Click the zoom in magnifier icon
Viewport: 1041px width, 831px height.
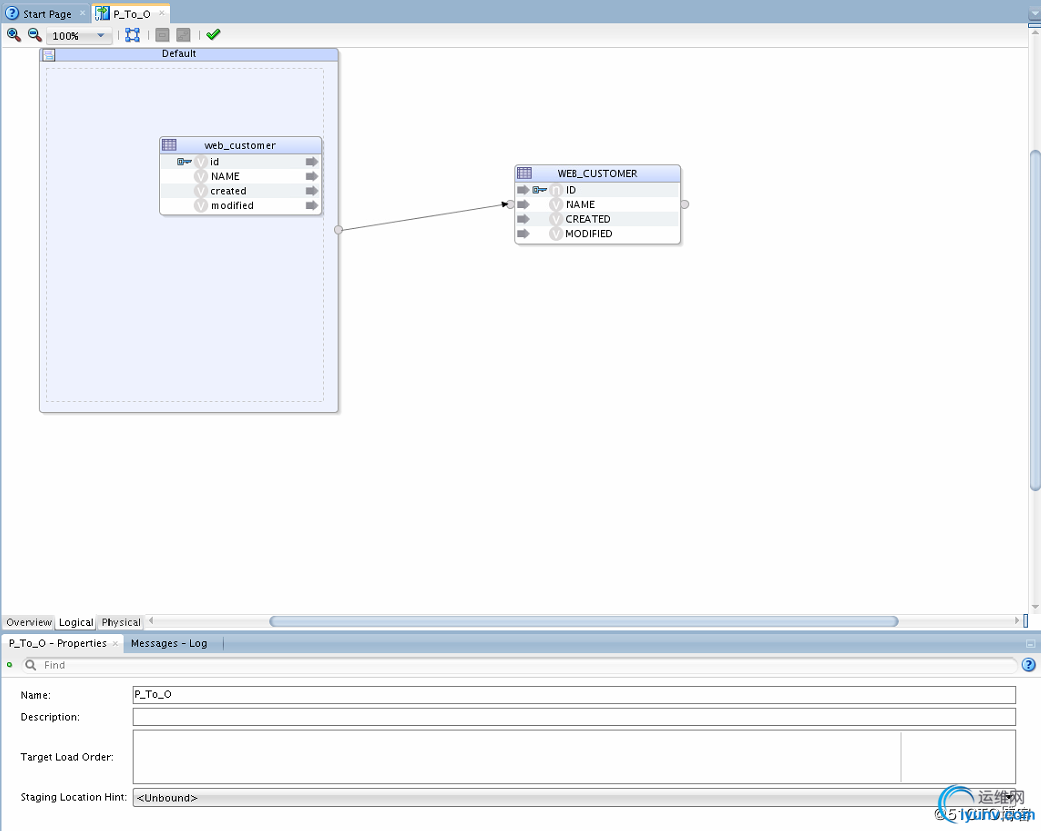point(14,35)
